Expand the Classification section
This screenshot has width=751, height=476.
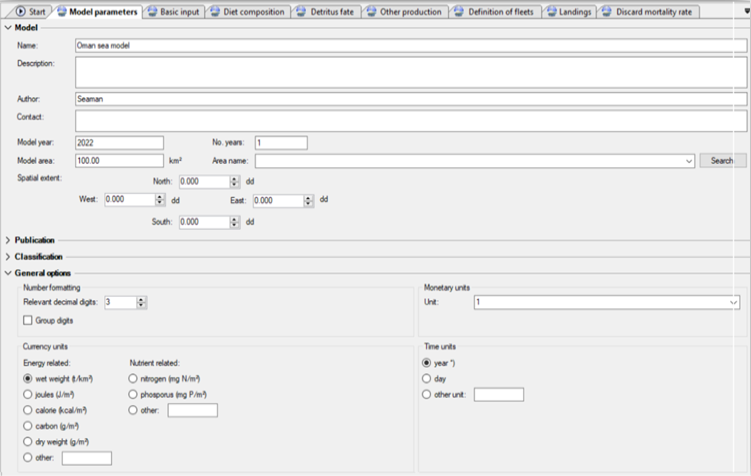click(x=8, y=257)
